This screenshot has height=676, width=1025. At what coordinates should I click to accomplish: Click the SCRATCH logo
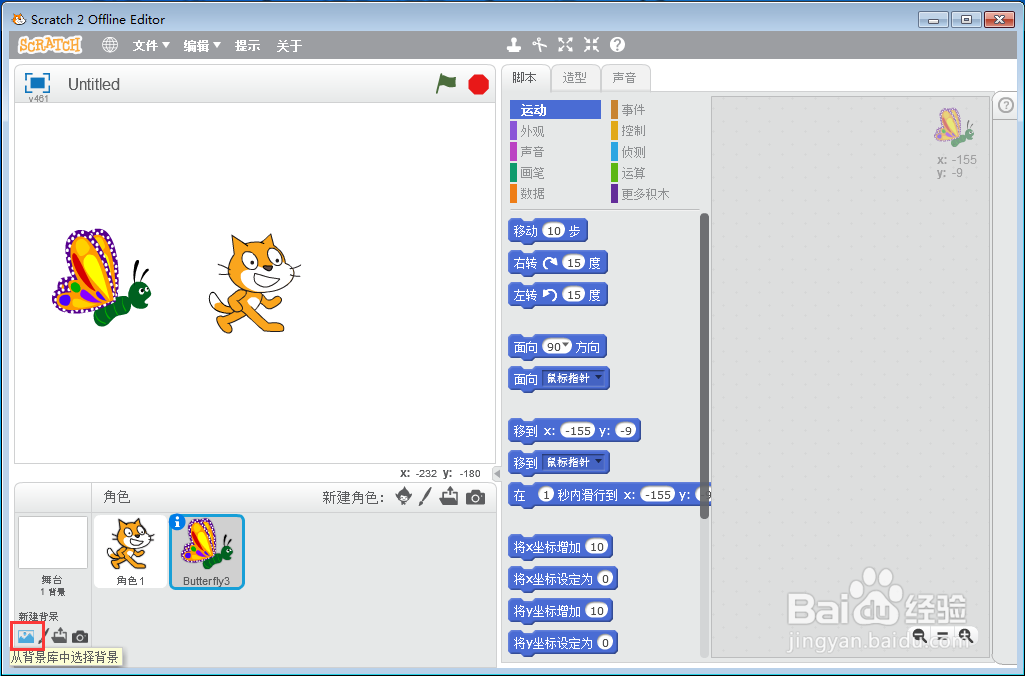tap(50, 44)
